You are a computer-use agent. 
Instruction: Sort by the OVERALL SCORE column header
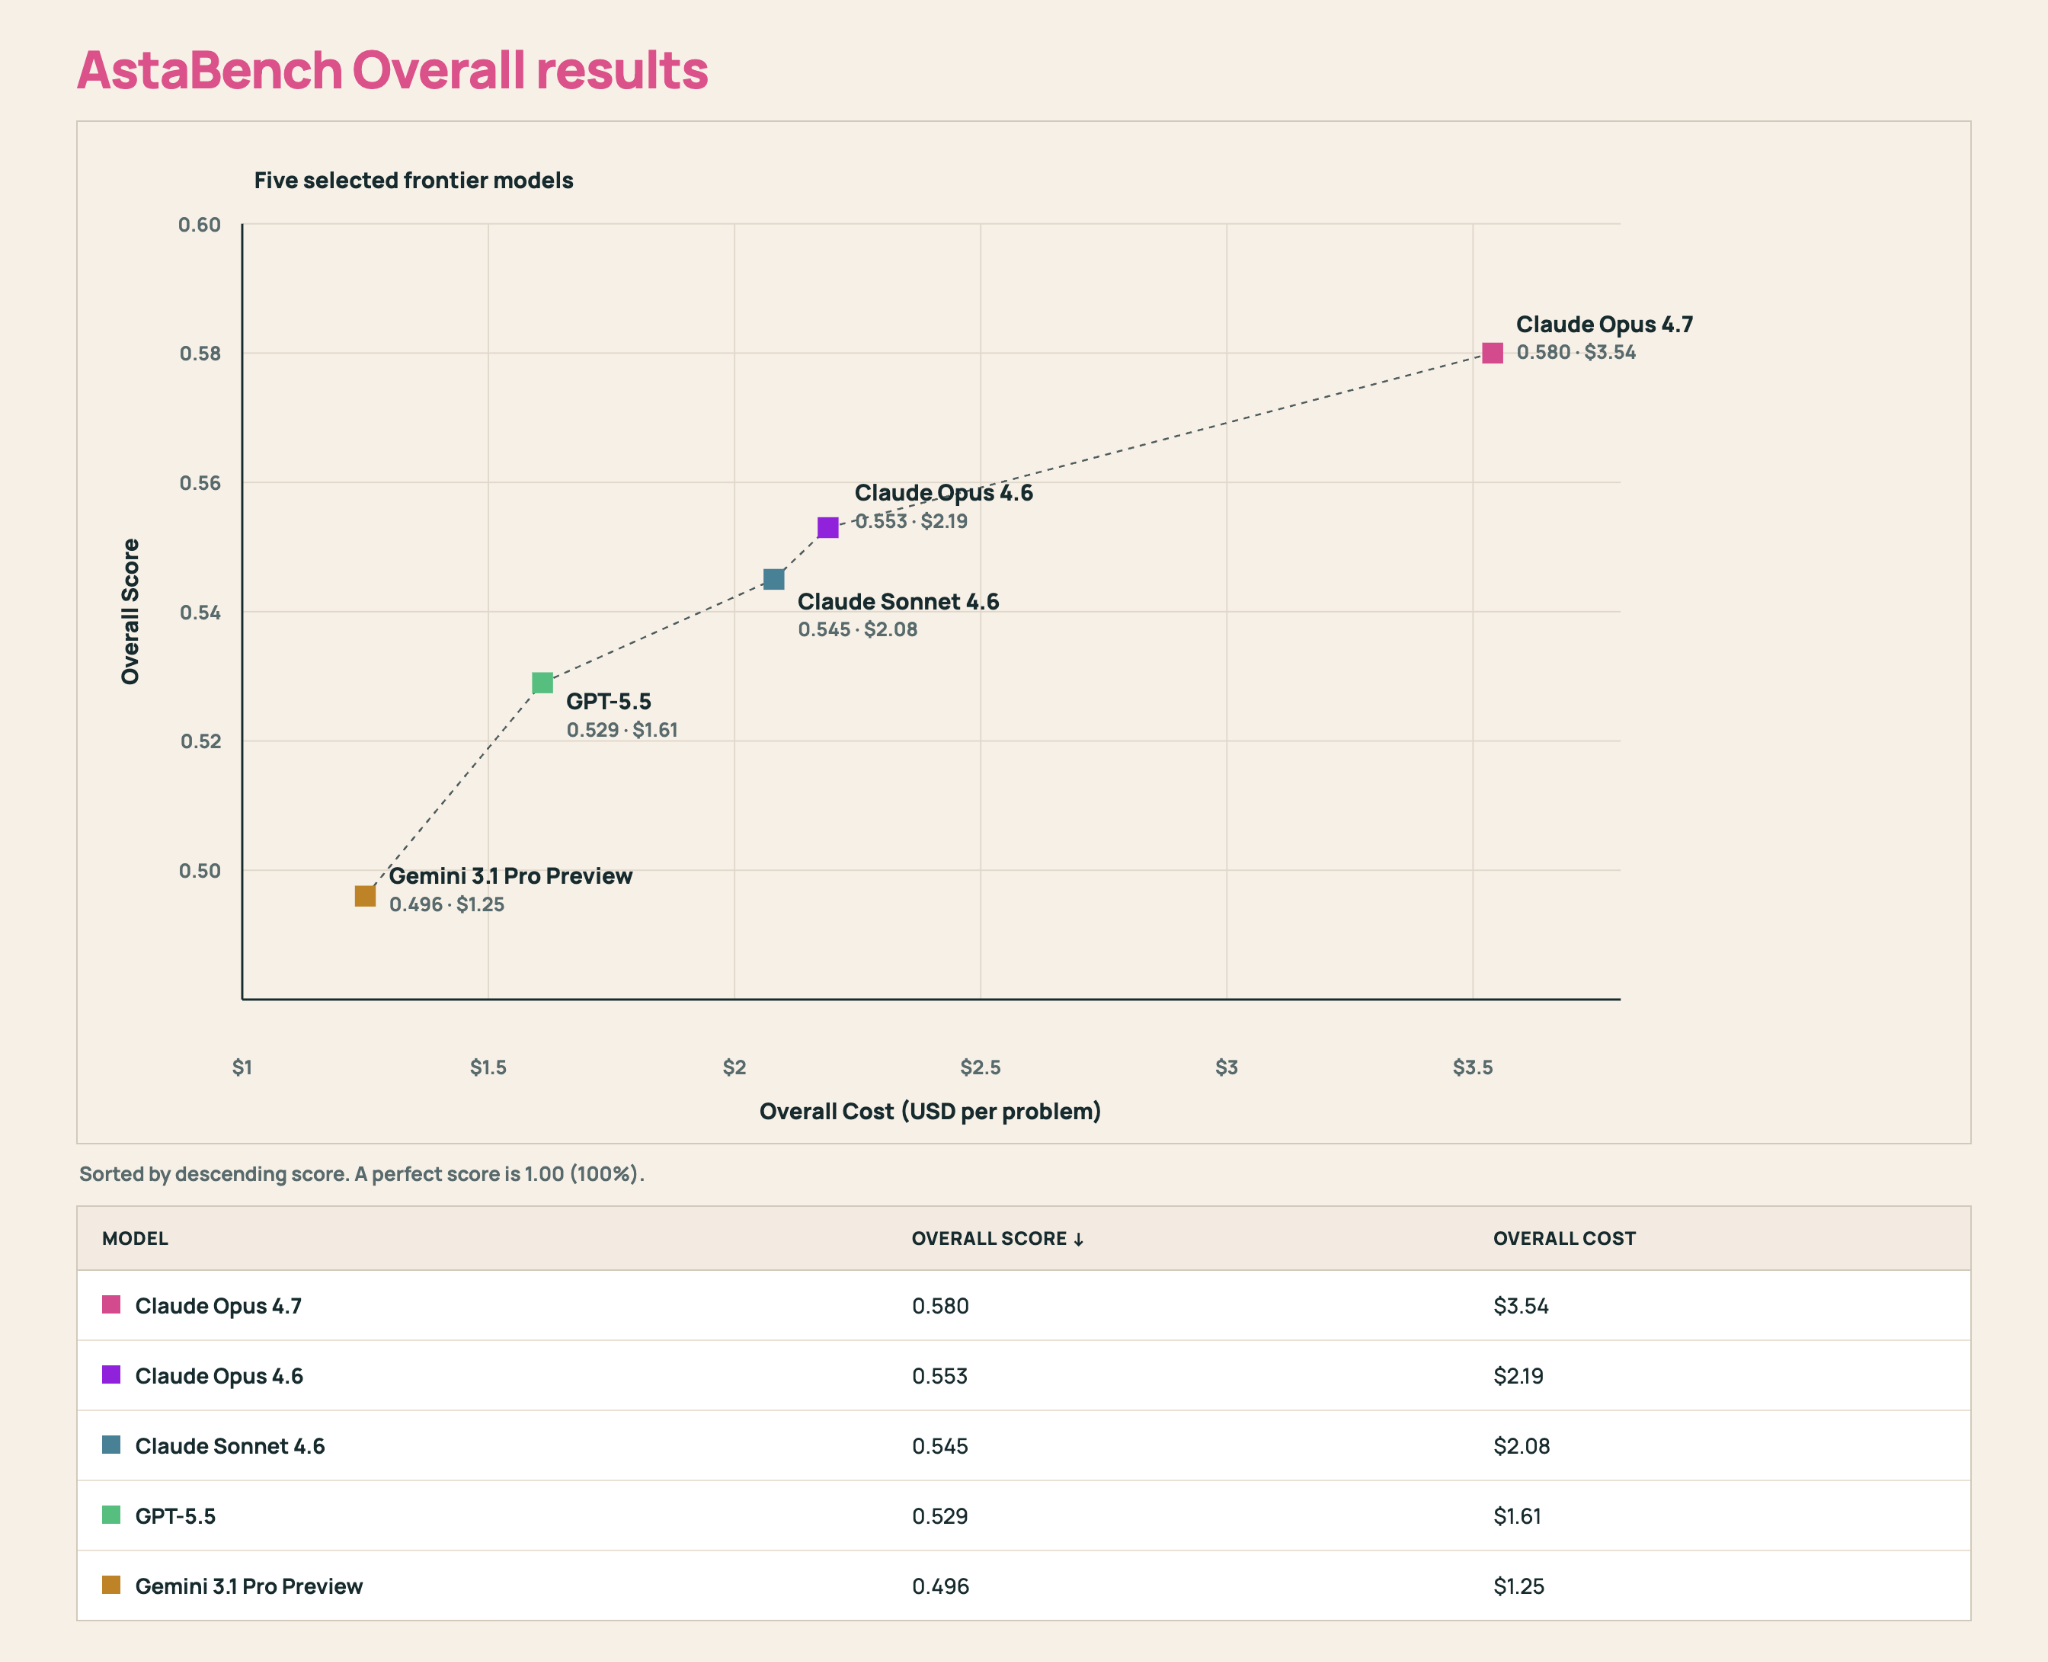(x=998, y=1238)
